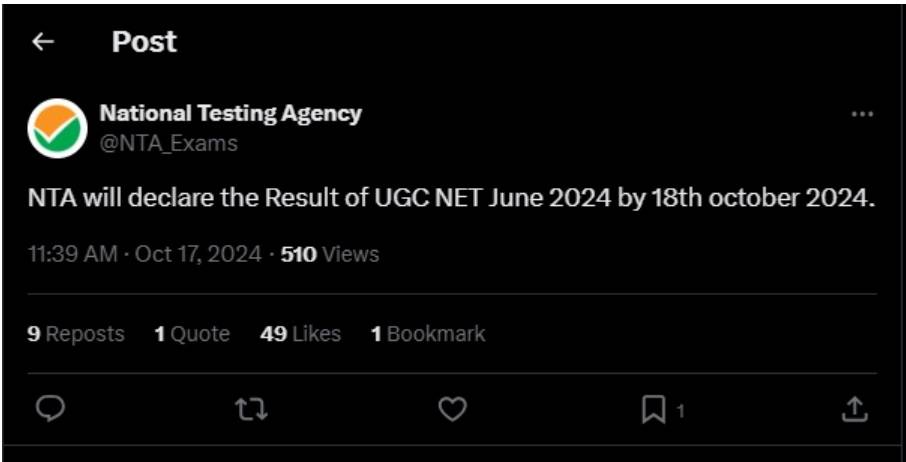The height and width of the screenshot is (462, 906).
Task: Share the post via the upload-arrow icon
Action: coord(854,408)
